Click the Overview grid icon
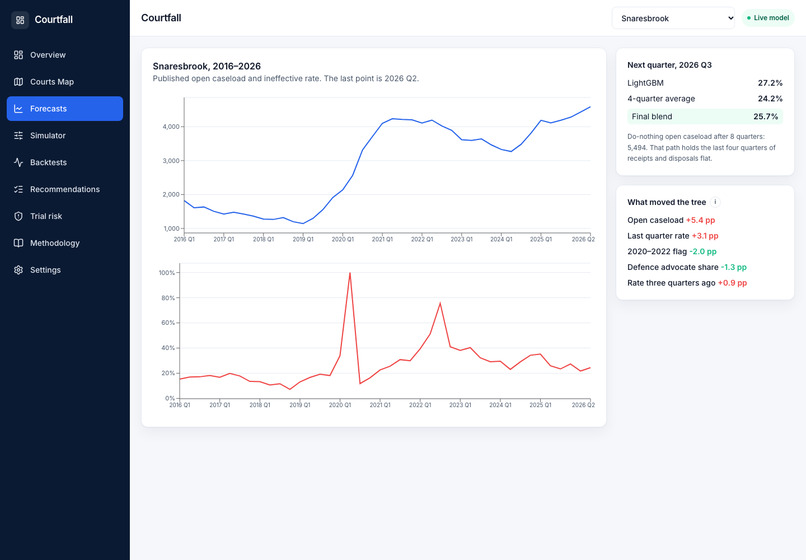 pyautogui.click(x=19, y=55)
